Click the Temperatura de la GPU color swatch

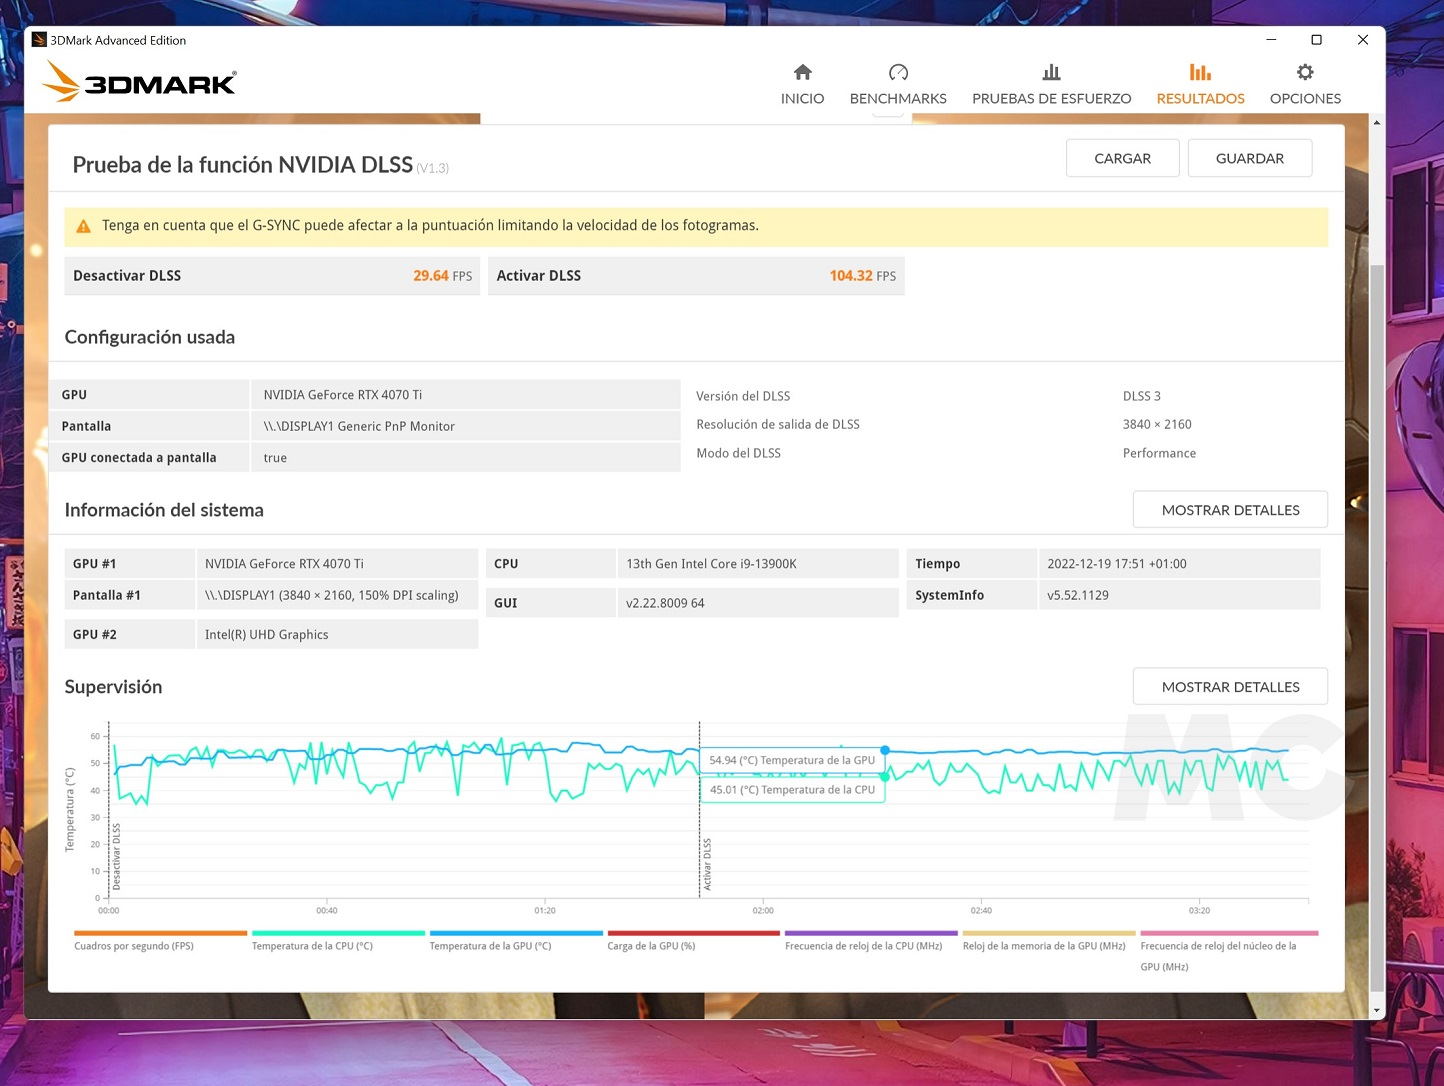(x=516, y=933)
